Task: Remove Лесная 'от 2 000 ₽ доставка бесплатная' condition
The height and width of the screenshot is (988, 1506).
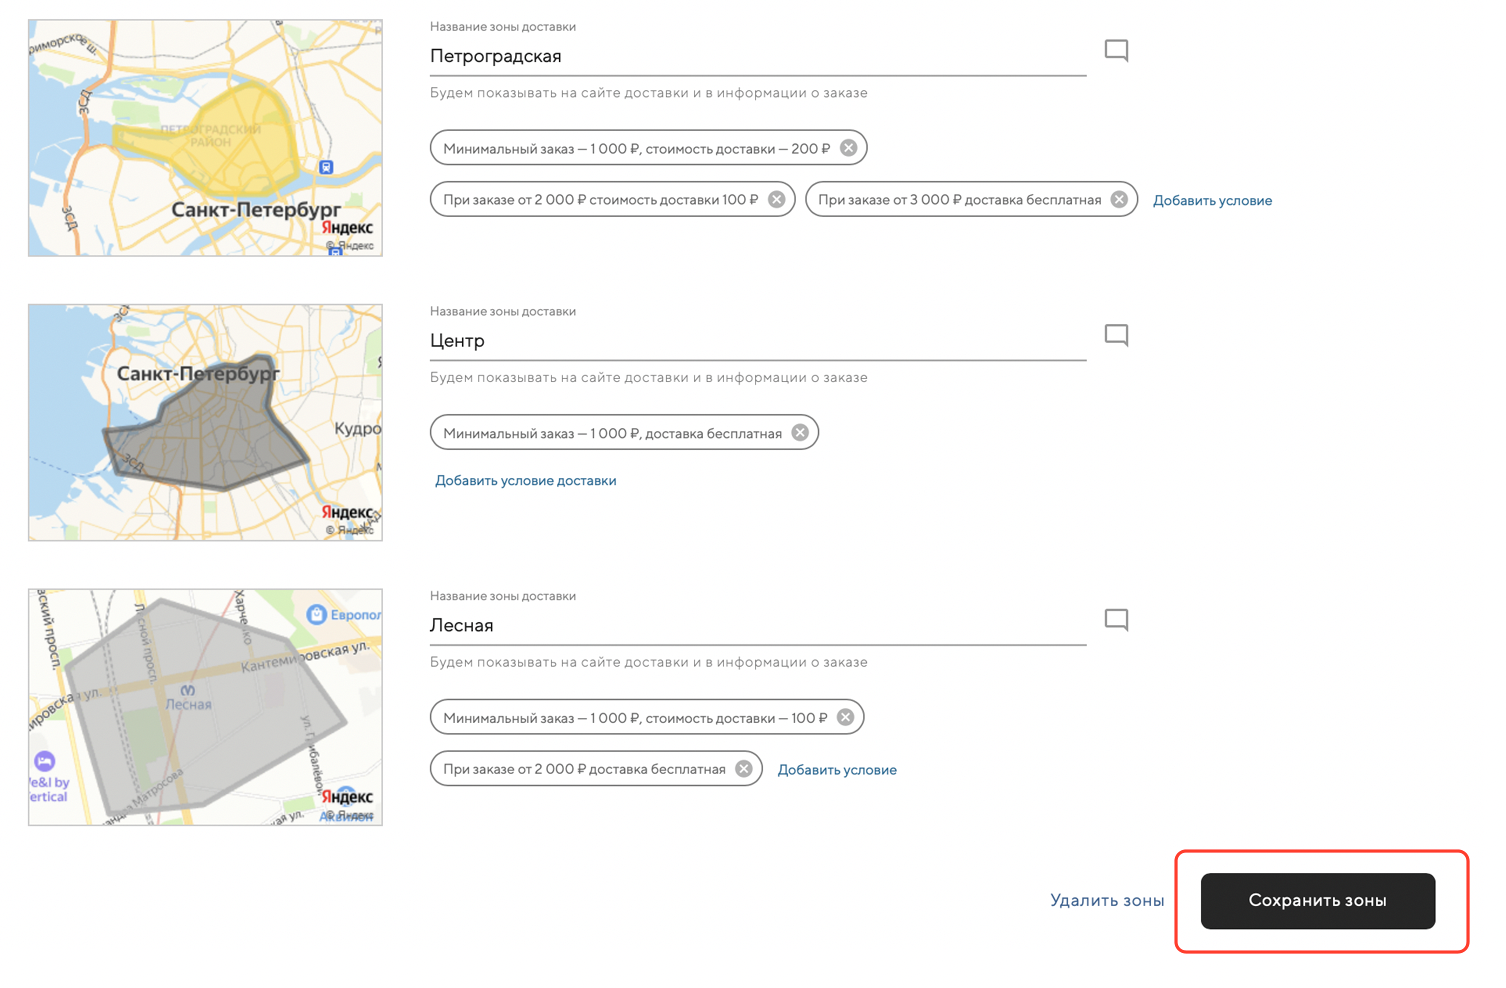Action: tap(744, 769)
